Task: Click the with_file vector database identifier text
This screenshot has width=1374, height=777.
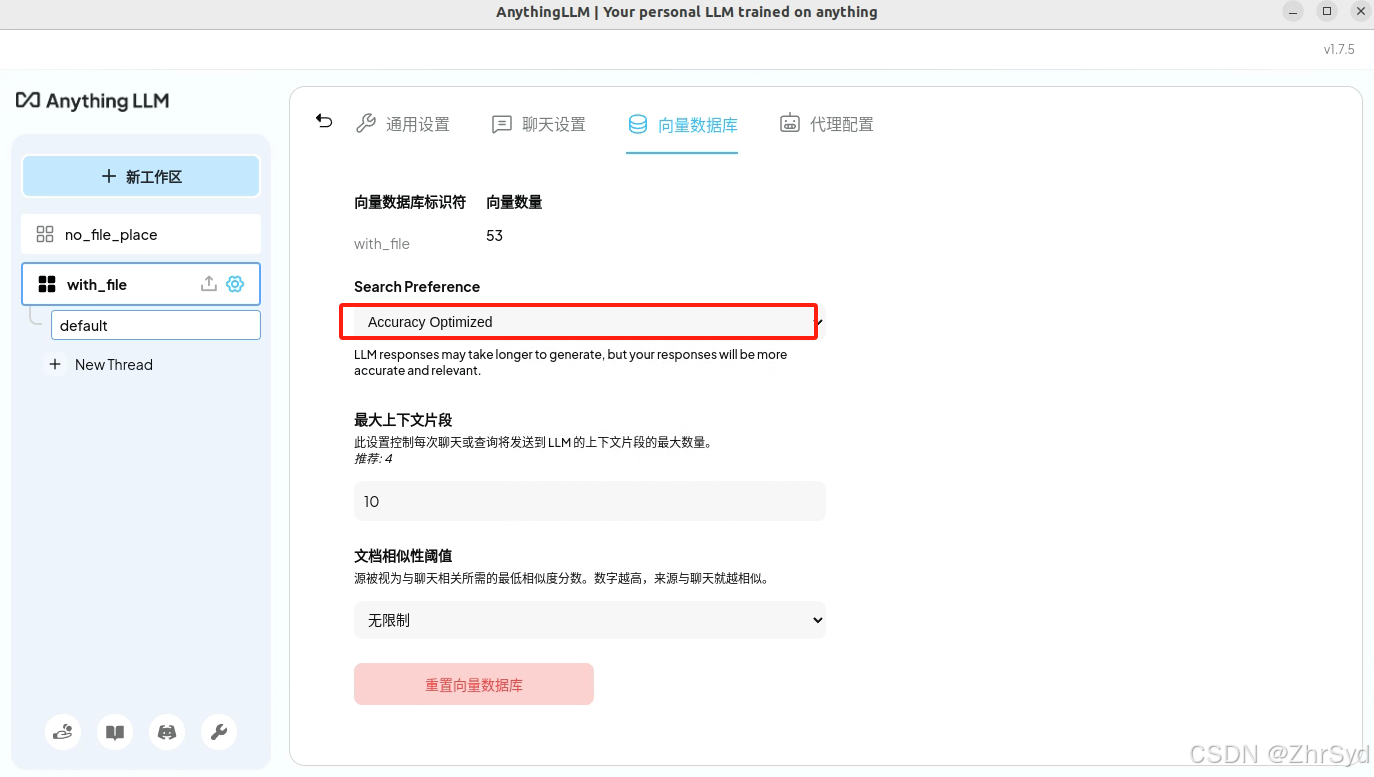Action: 382,244
